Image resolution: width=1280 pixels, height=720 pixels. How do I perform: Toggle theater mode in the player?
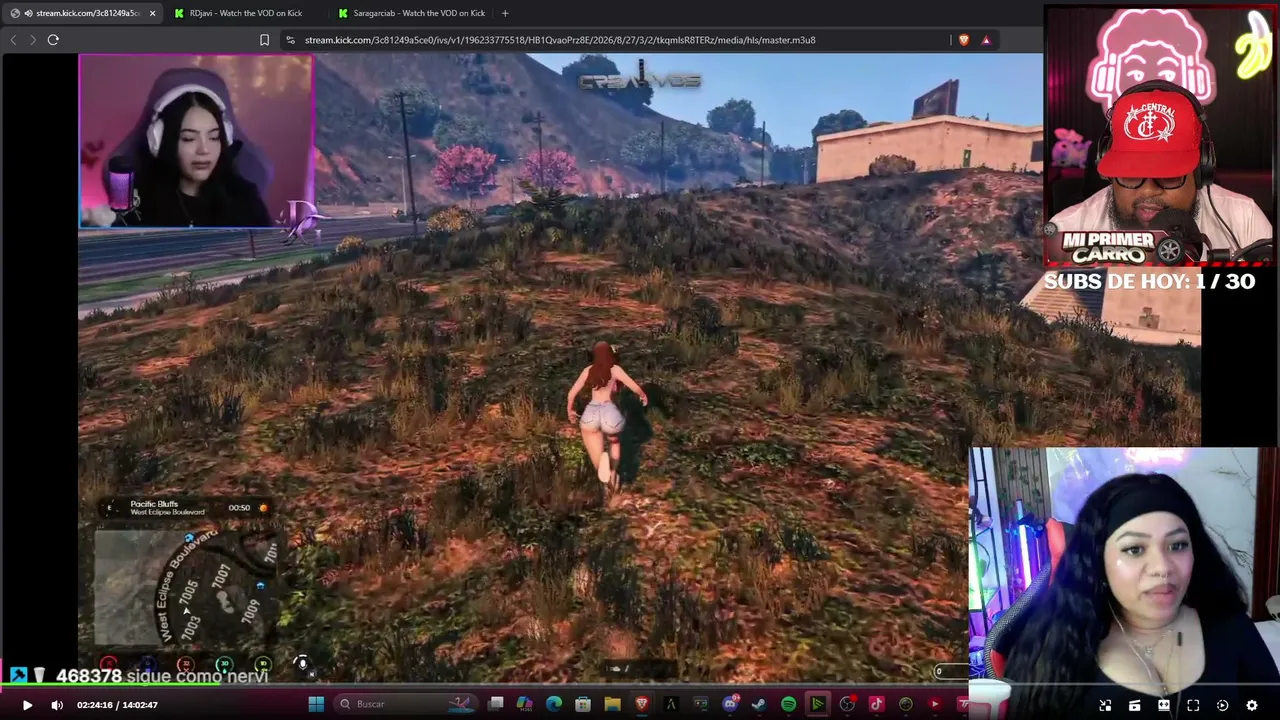click(x=1164, y=705)
